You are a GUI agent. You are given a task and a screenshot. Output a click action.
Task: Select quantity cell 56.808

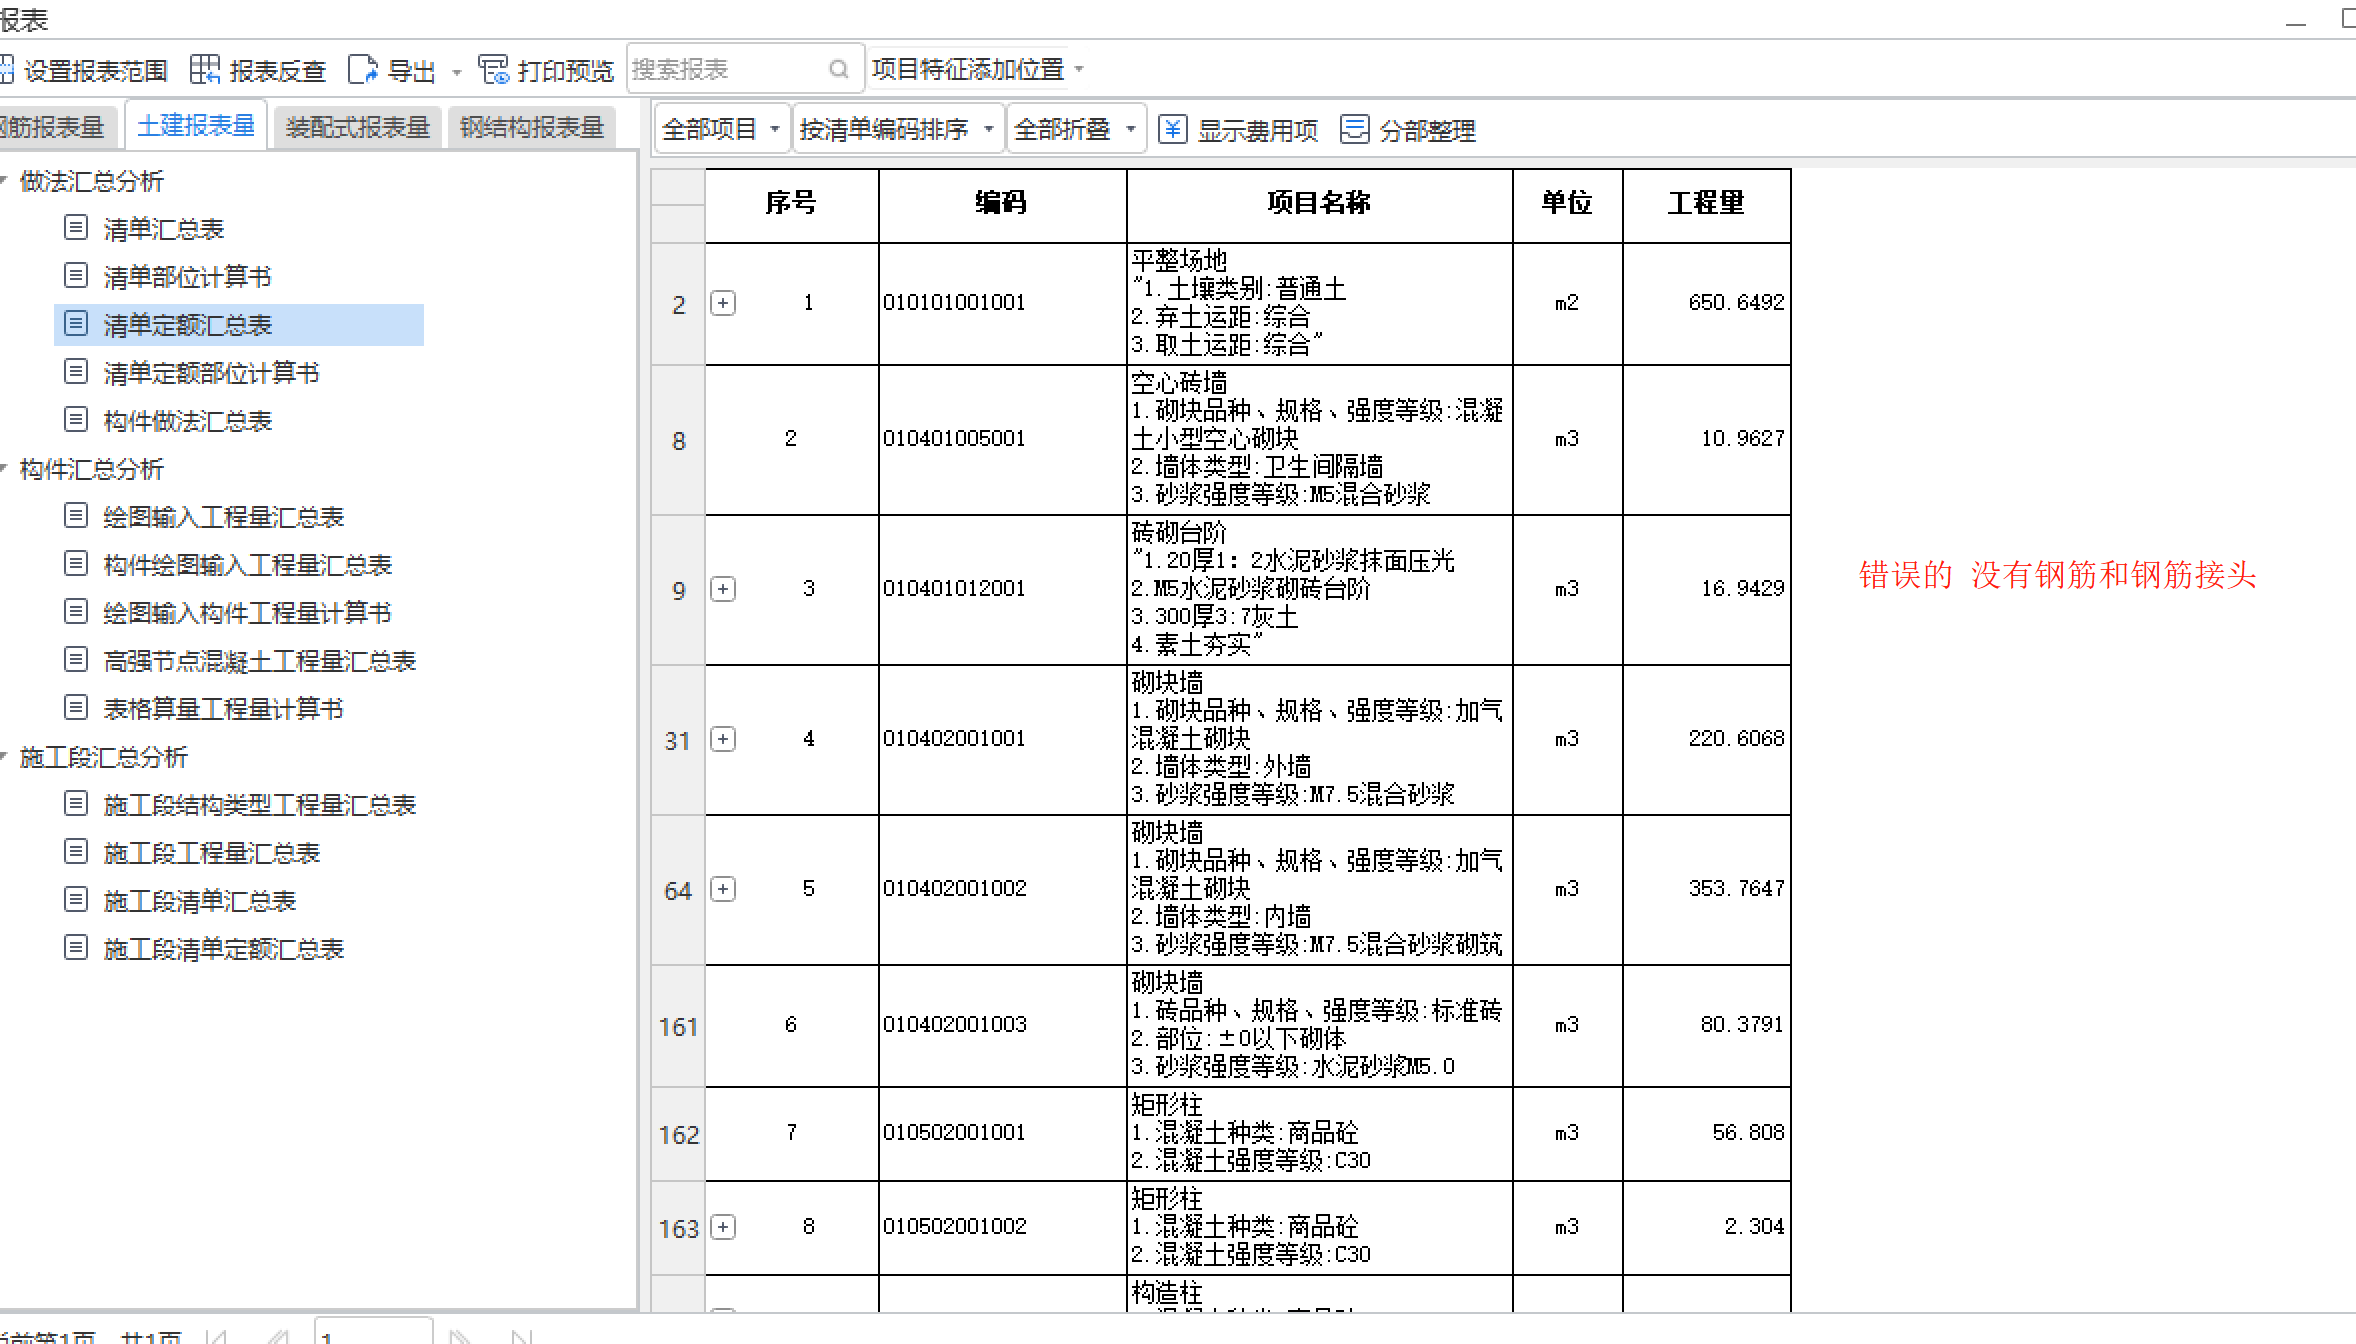click(1706, 1133)
